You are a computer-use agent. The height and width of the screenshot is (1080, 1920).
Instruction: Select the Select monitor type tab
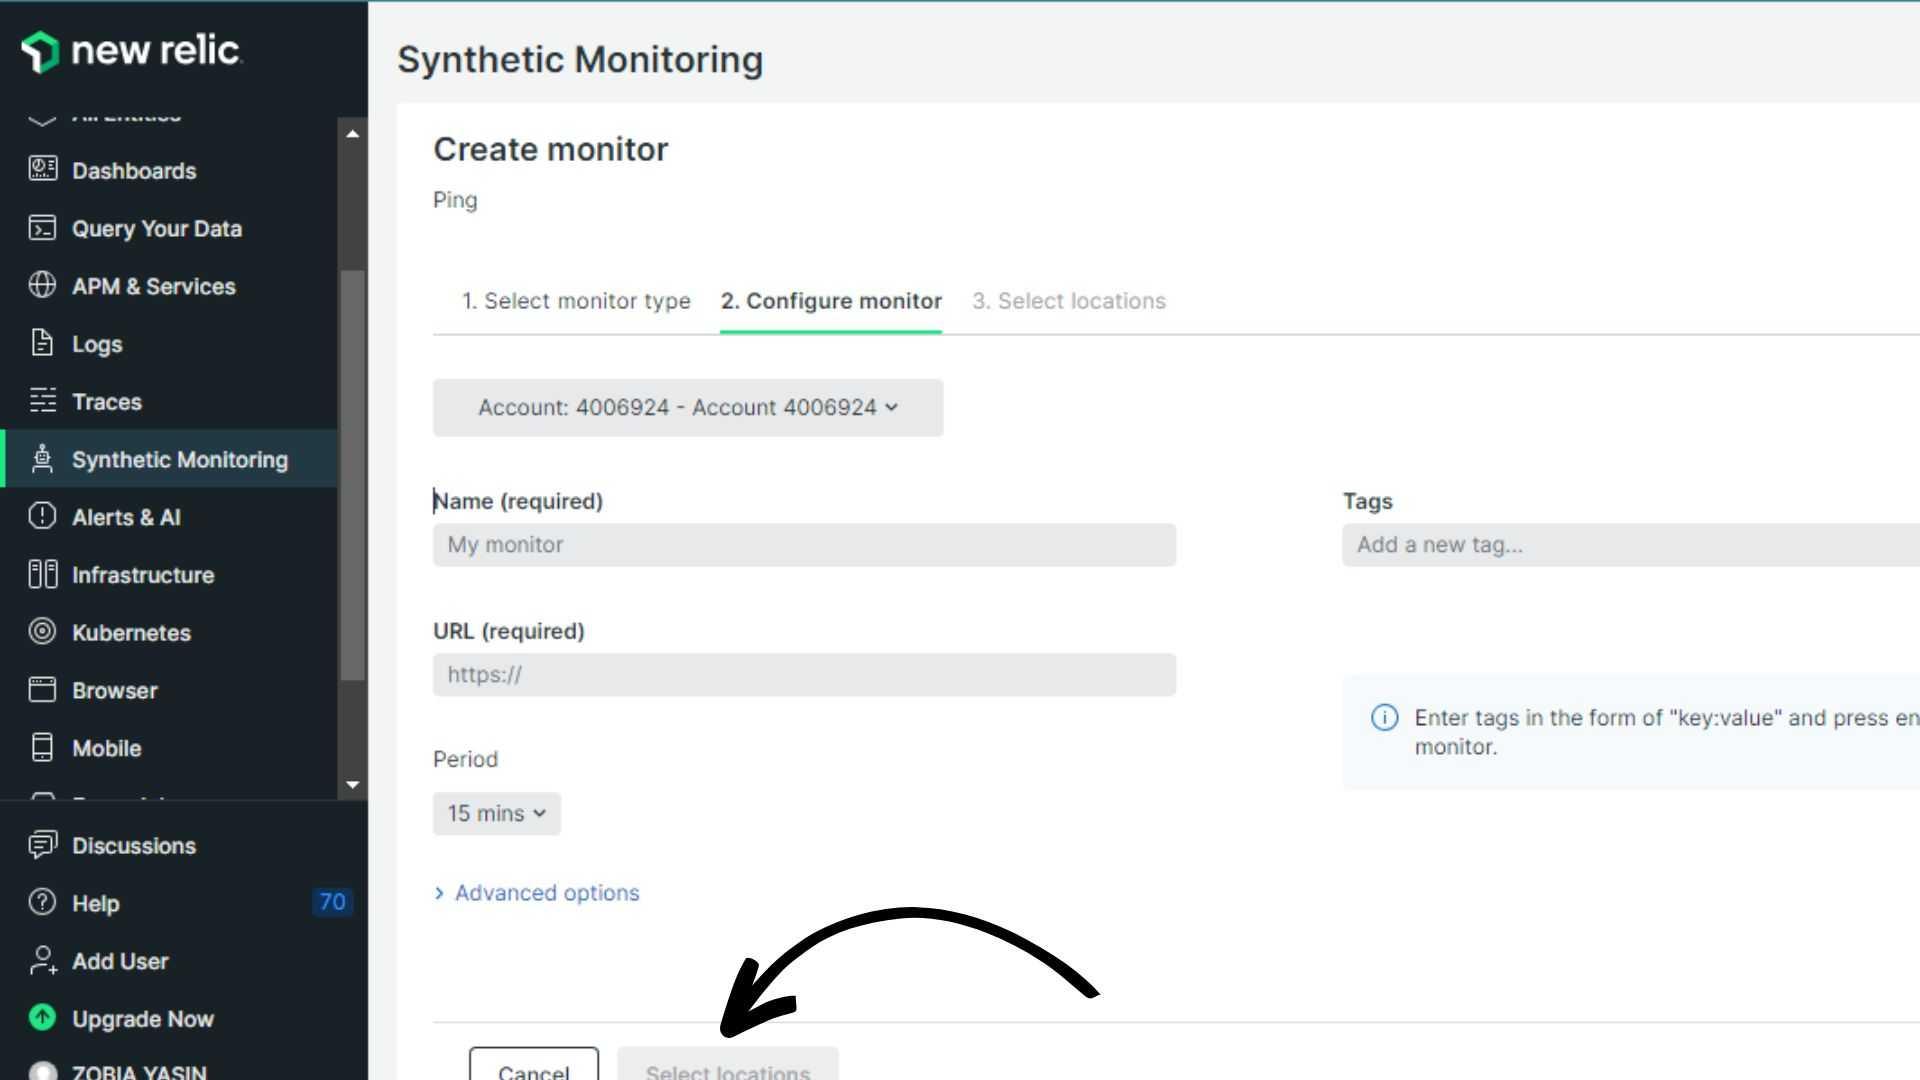(576, 301)
